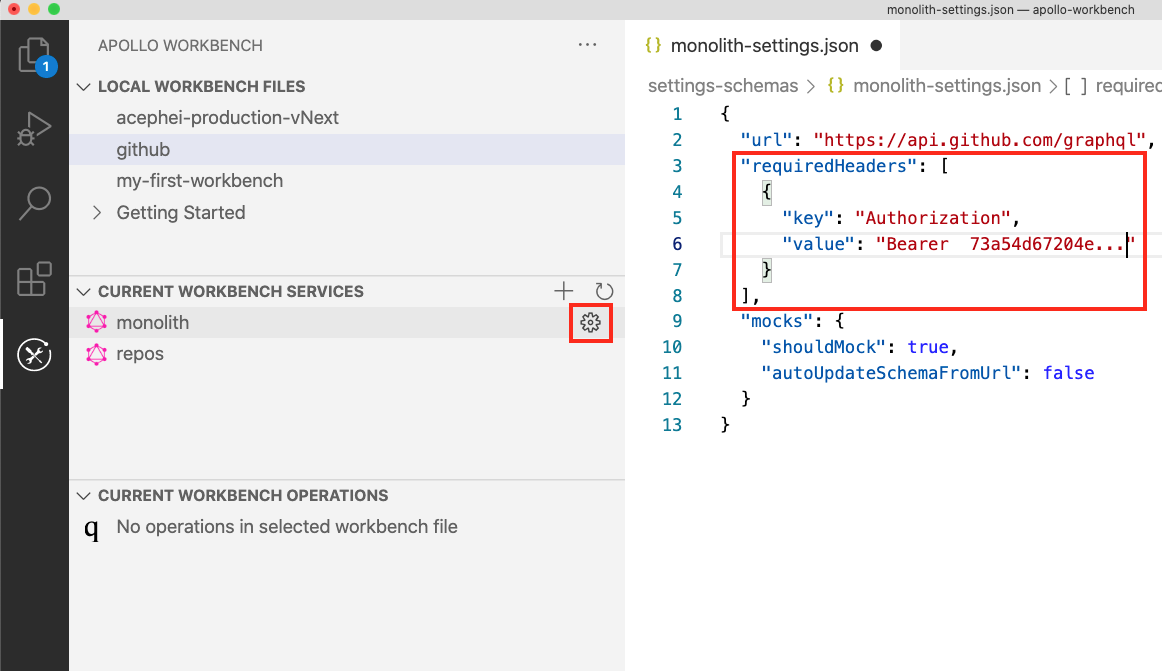Image resolution: width=1162 pixels, height=671 pixels.
Task: Click line number 9 in gutter
Action: (677, 321)
